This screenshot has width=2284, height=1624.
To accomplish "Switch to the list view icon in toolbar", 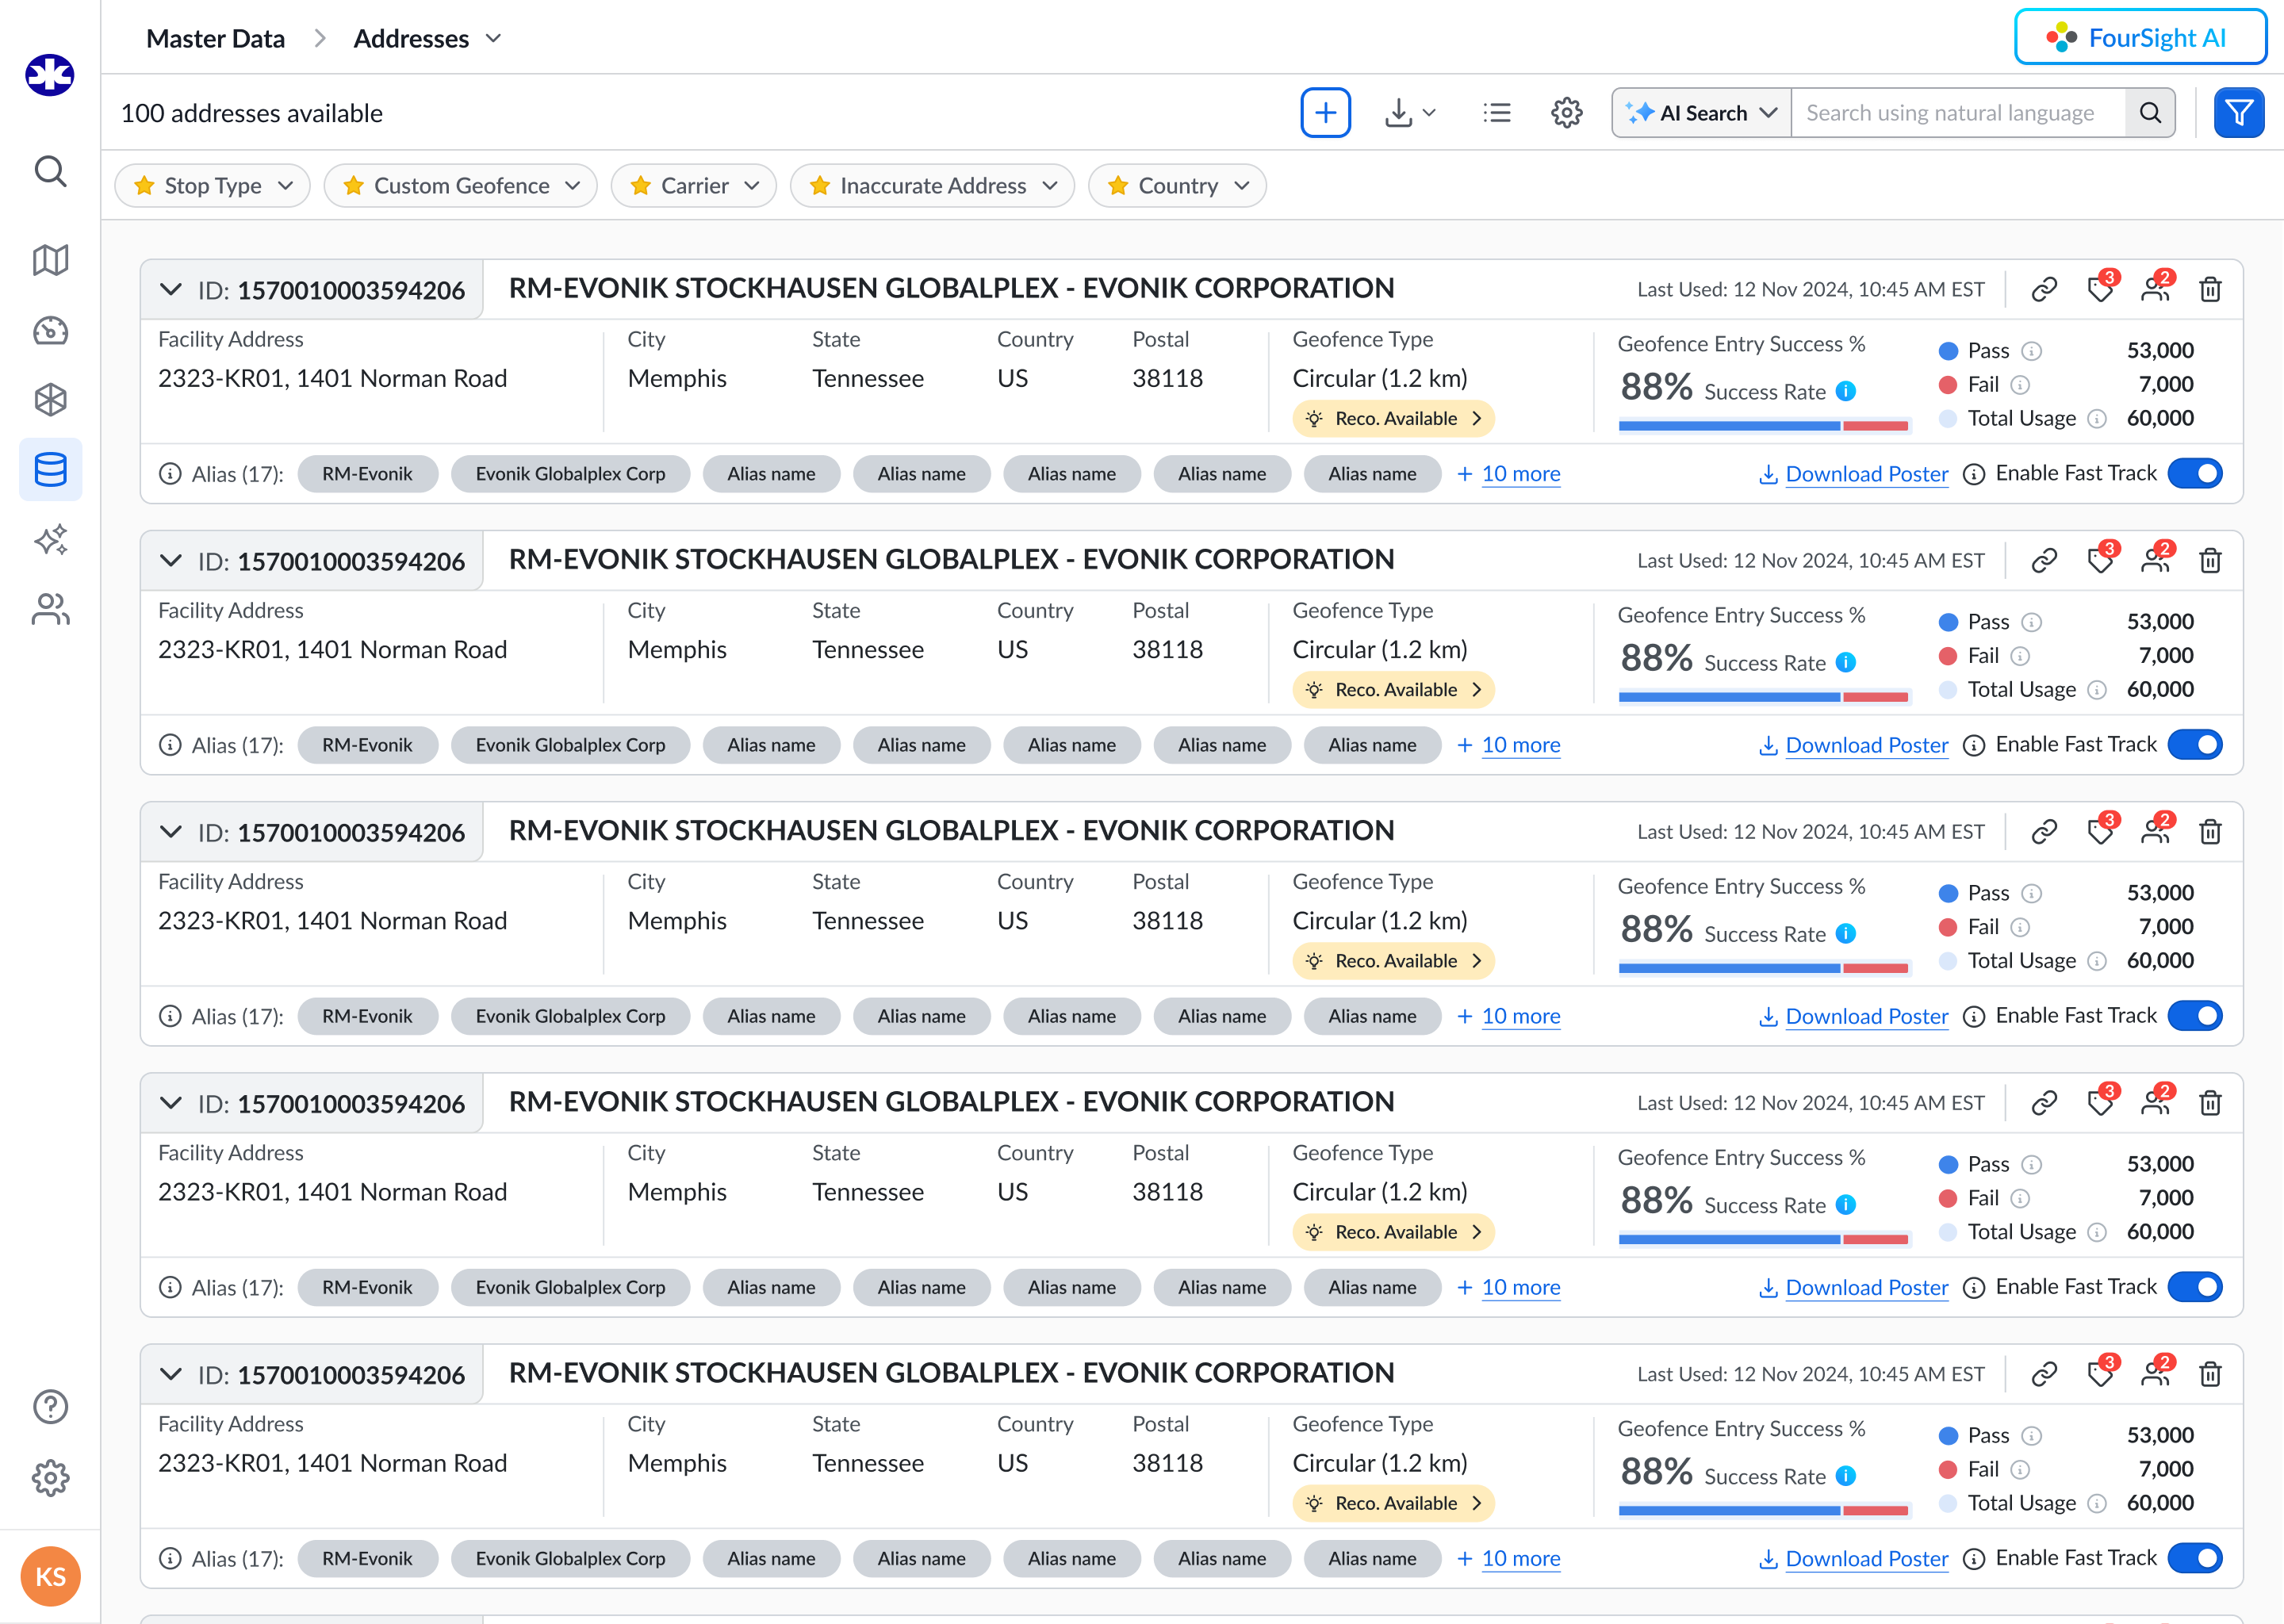I will coord(1496,113).
